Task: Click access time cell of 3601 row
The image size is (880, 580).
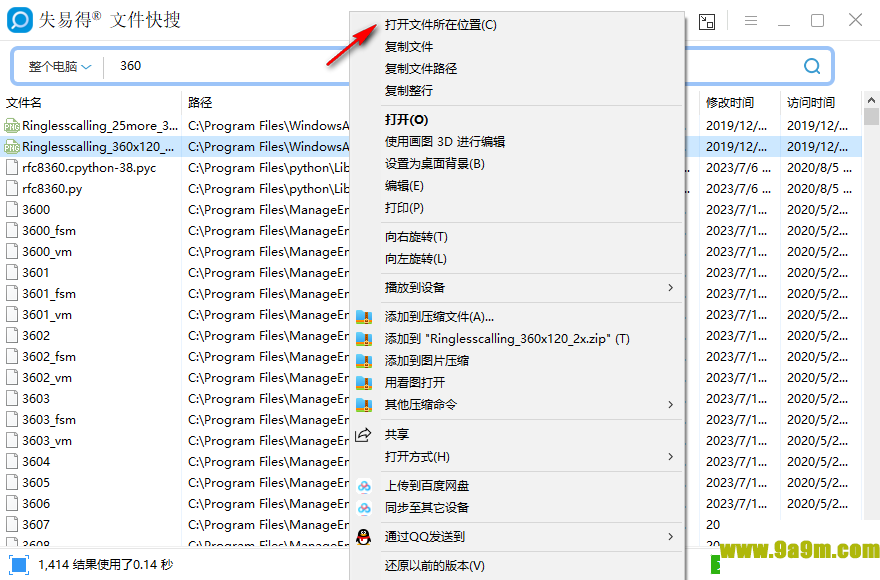Action: pos(817,273)
